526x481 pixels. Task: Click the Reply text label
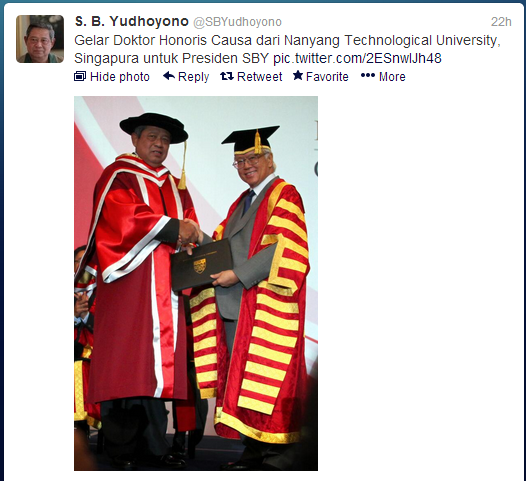194,77
